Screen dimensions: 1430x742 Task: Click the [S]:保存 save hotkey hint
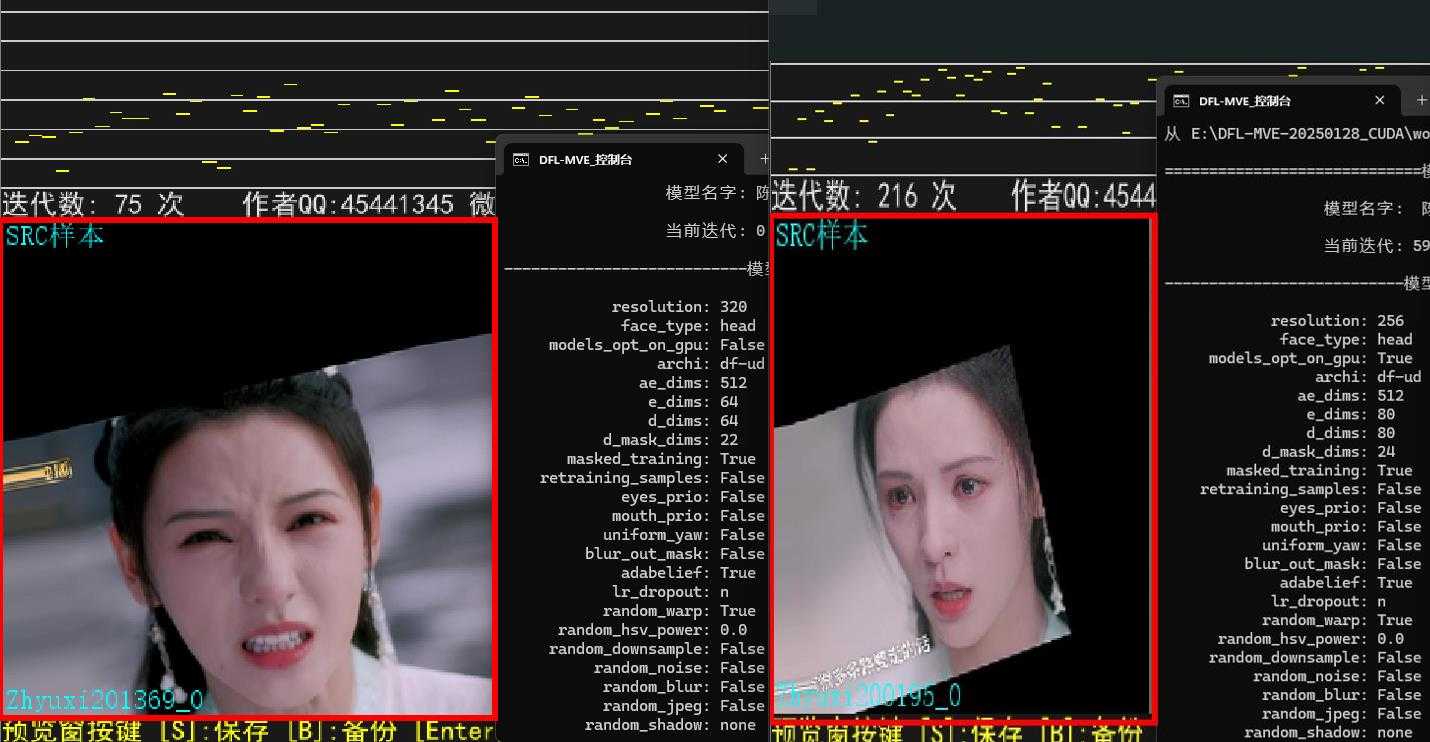pos(215,730)
